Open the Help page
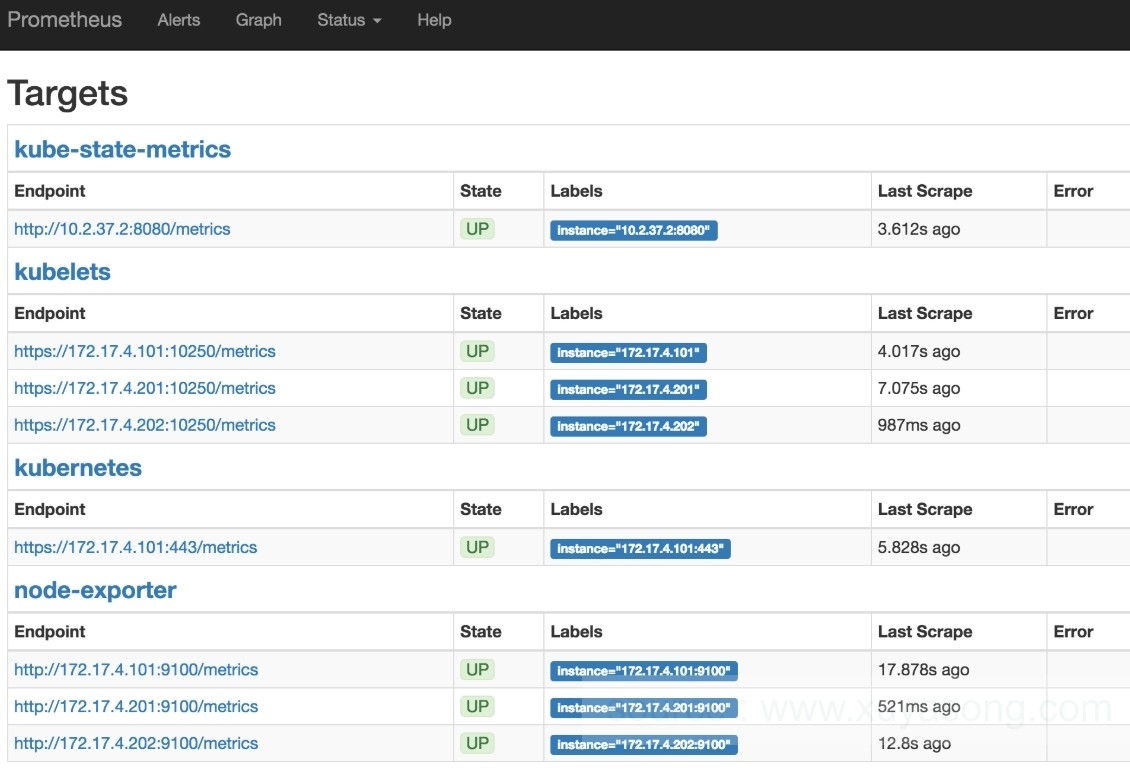This screenshot has height=770, width=1130. [x=434, y=20]
